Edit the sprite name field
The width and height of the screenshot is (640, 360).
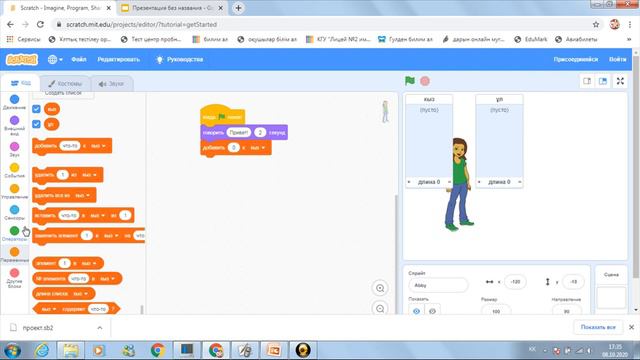click(x=438, y=285)
